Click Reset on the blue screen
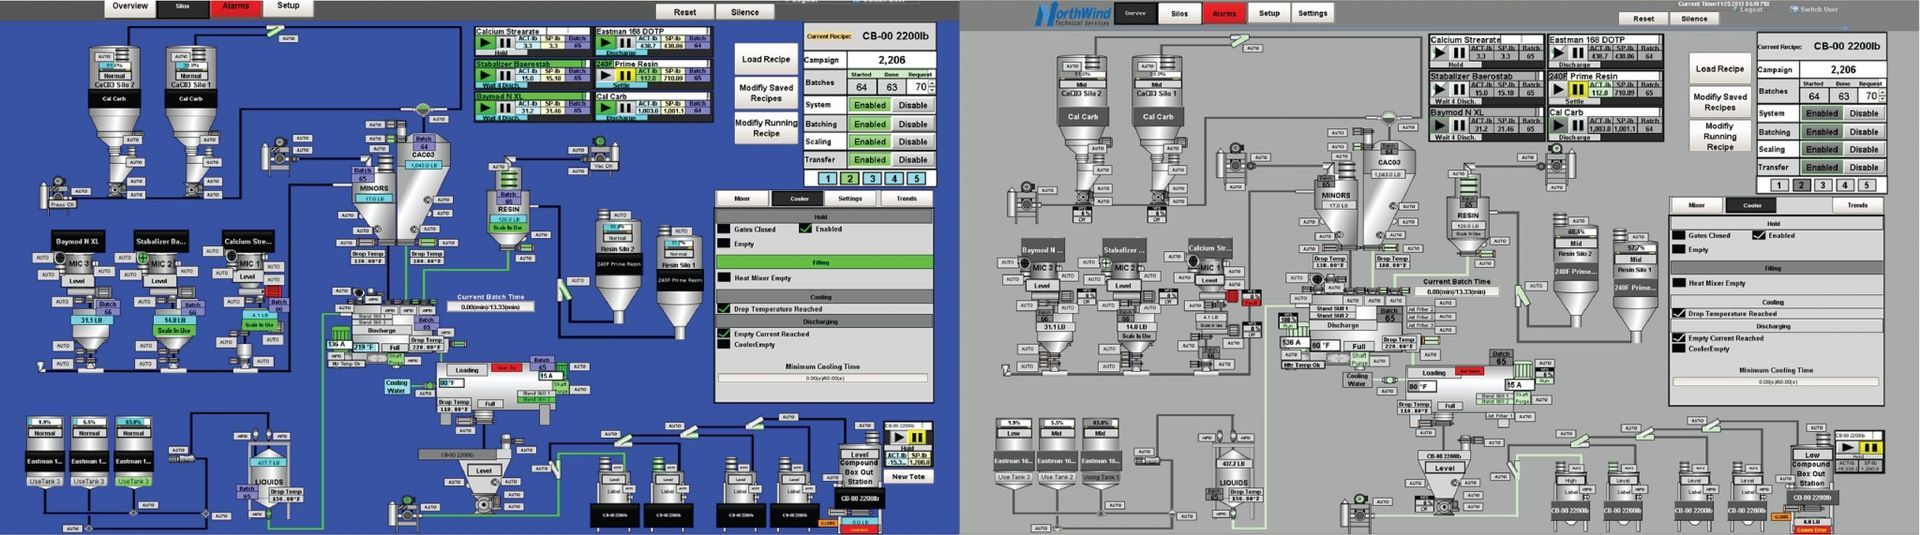The height and width of the screenshot is (535, 1920). [x=685, y=12]
